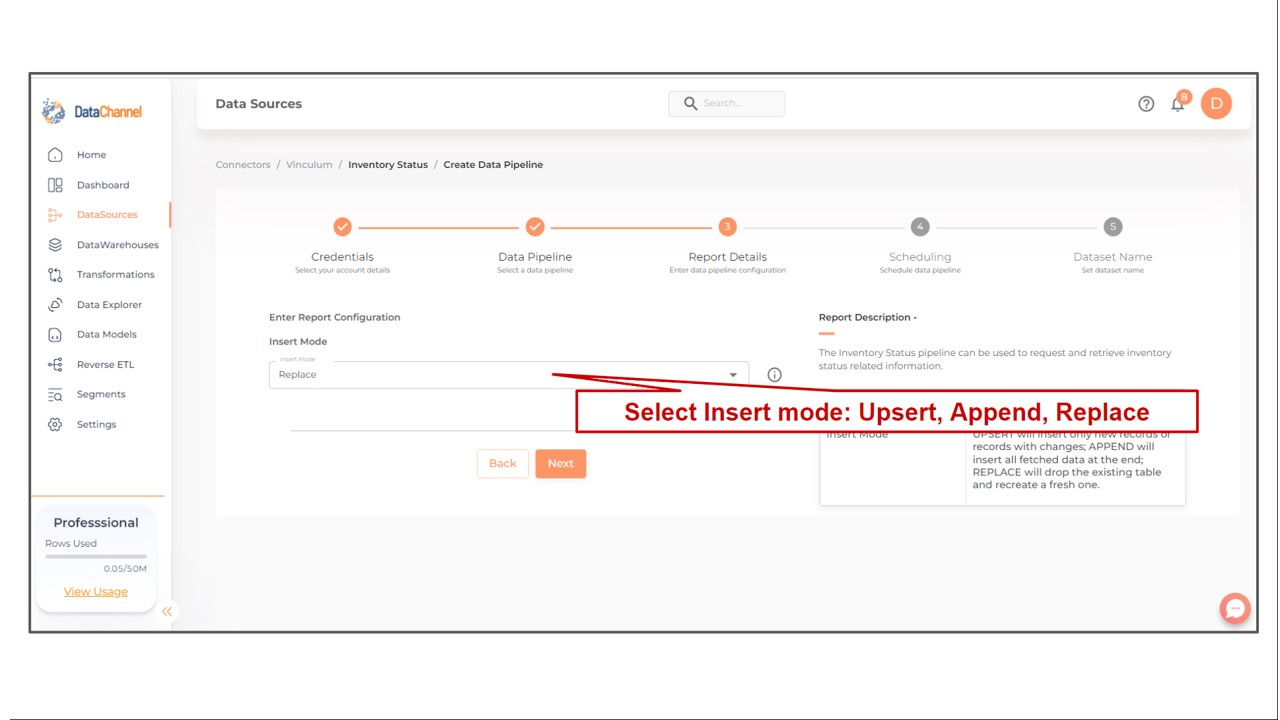Open the notifications bell
The height and width of the screenshot is (720, 1280).
point(1178,104)
